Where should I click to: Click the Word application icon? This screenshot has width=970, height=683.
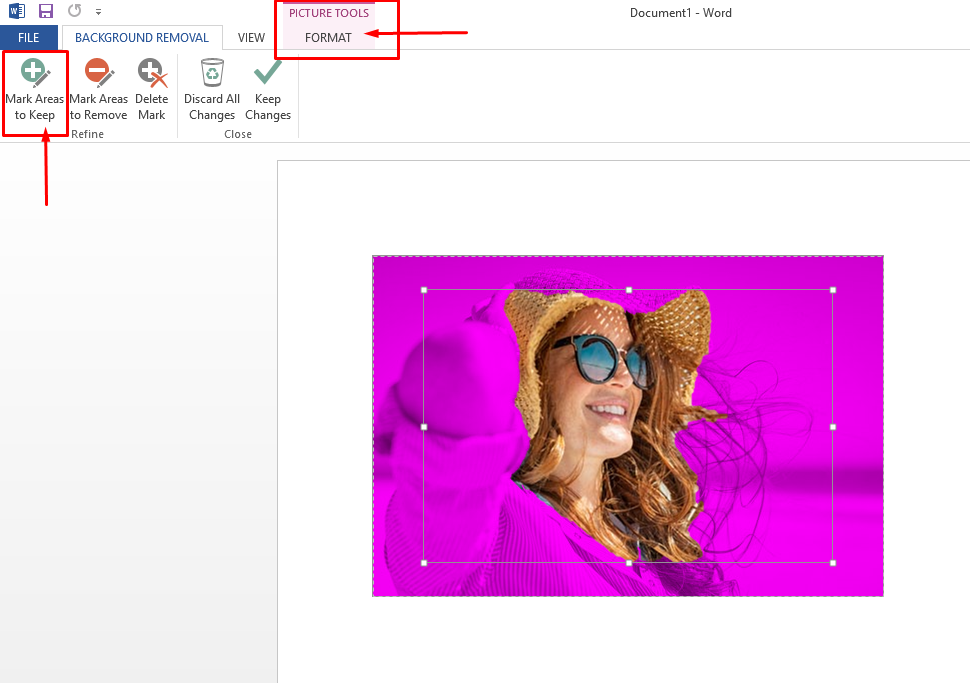click(x=17, y=11)
